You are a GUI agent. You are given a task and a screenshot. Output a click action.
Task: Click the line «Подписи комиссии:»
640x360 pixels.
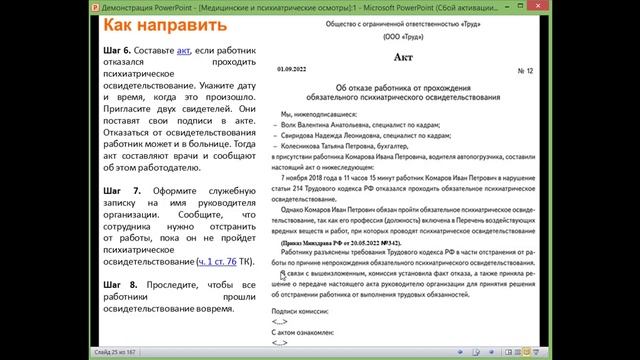[300, 311]
